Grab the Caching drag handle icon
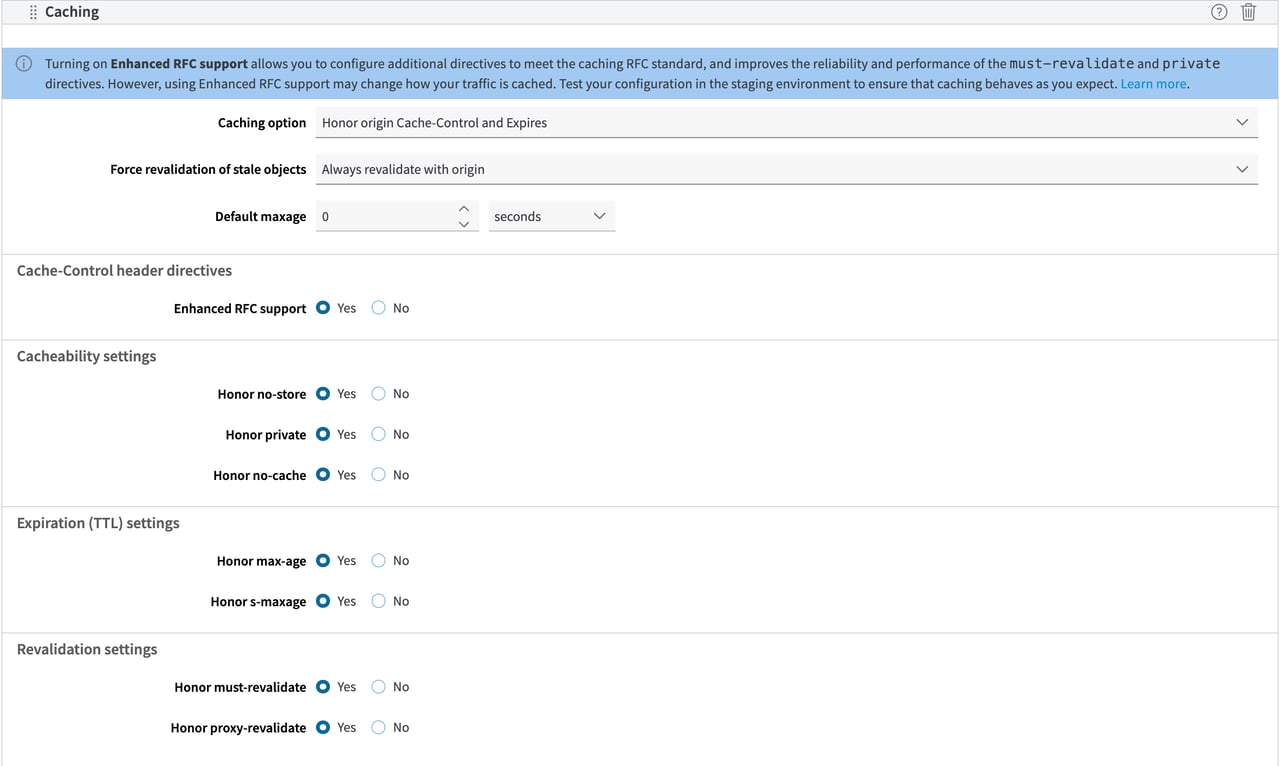1280x766 pixels. point(33,12)
